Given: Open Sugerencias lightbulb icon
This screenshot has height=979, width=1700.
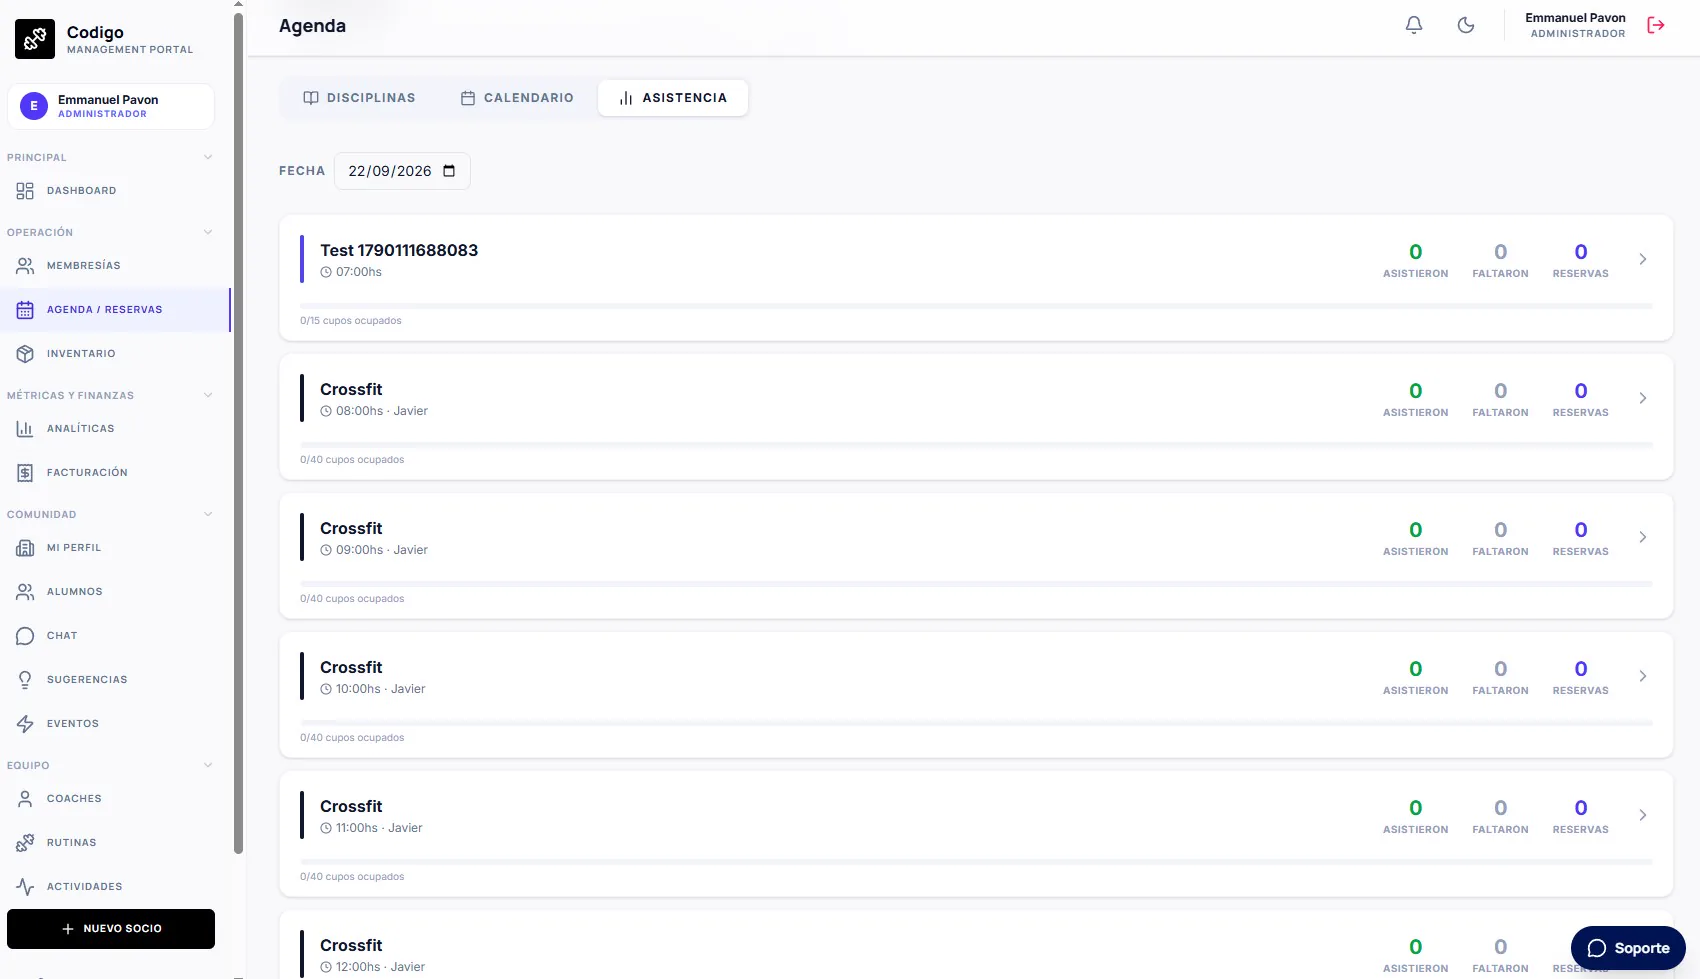Looking at the screenshot, I should click(25, 680).
